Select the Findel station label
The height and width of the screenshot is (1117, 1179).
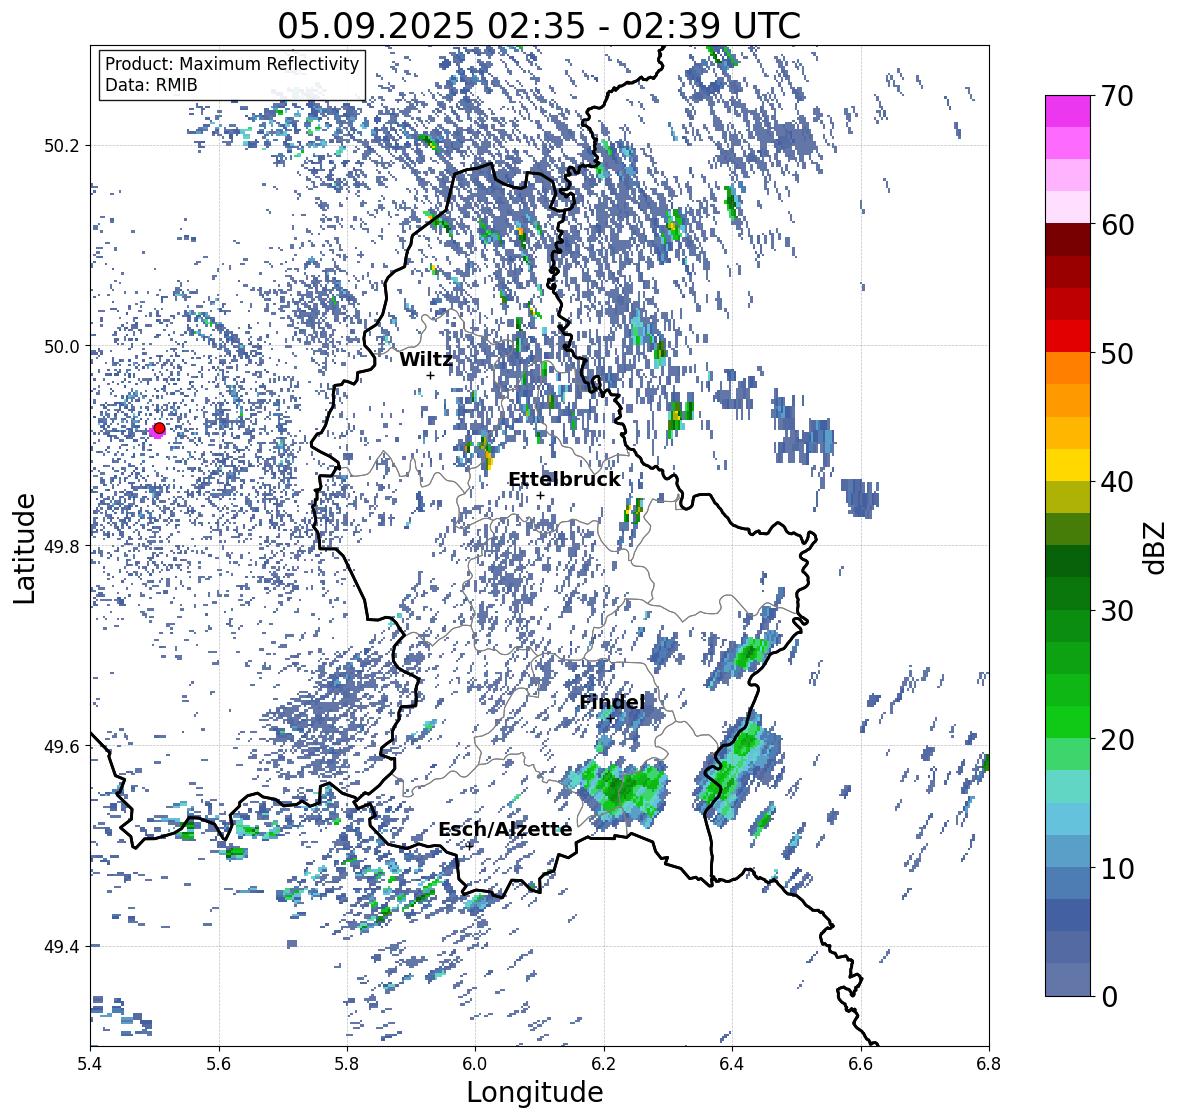612,702
